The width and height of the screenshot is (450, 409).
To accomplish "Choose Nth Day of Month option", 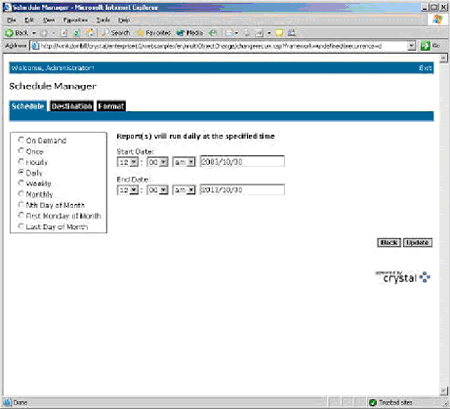I will [21, 205].
